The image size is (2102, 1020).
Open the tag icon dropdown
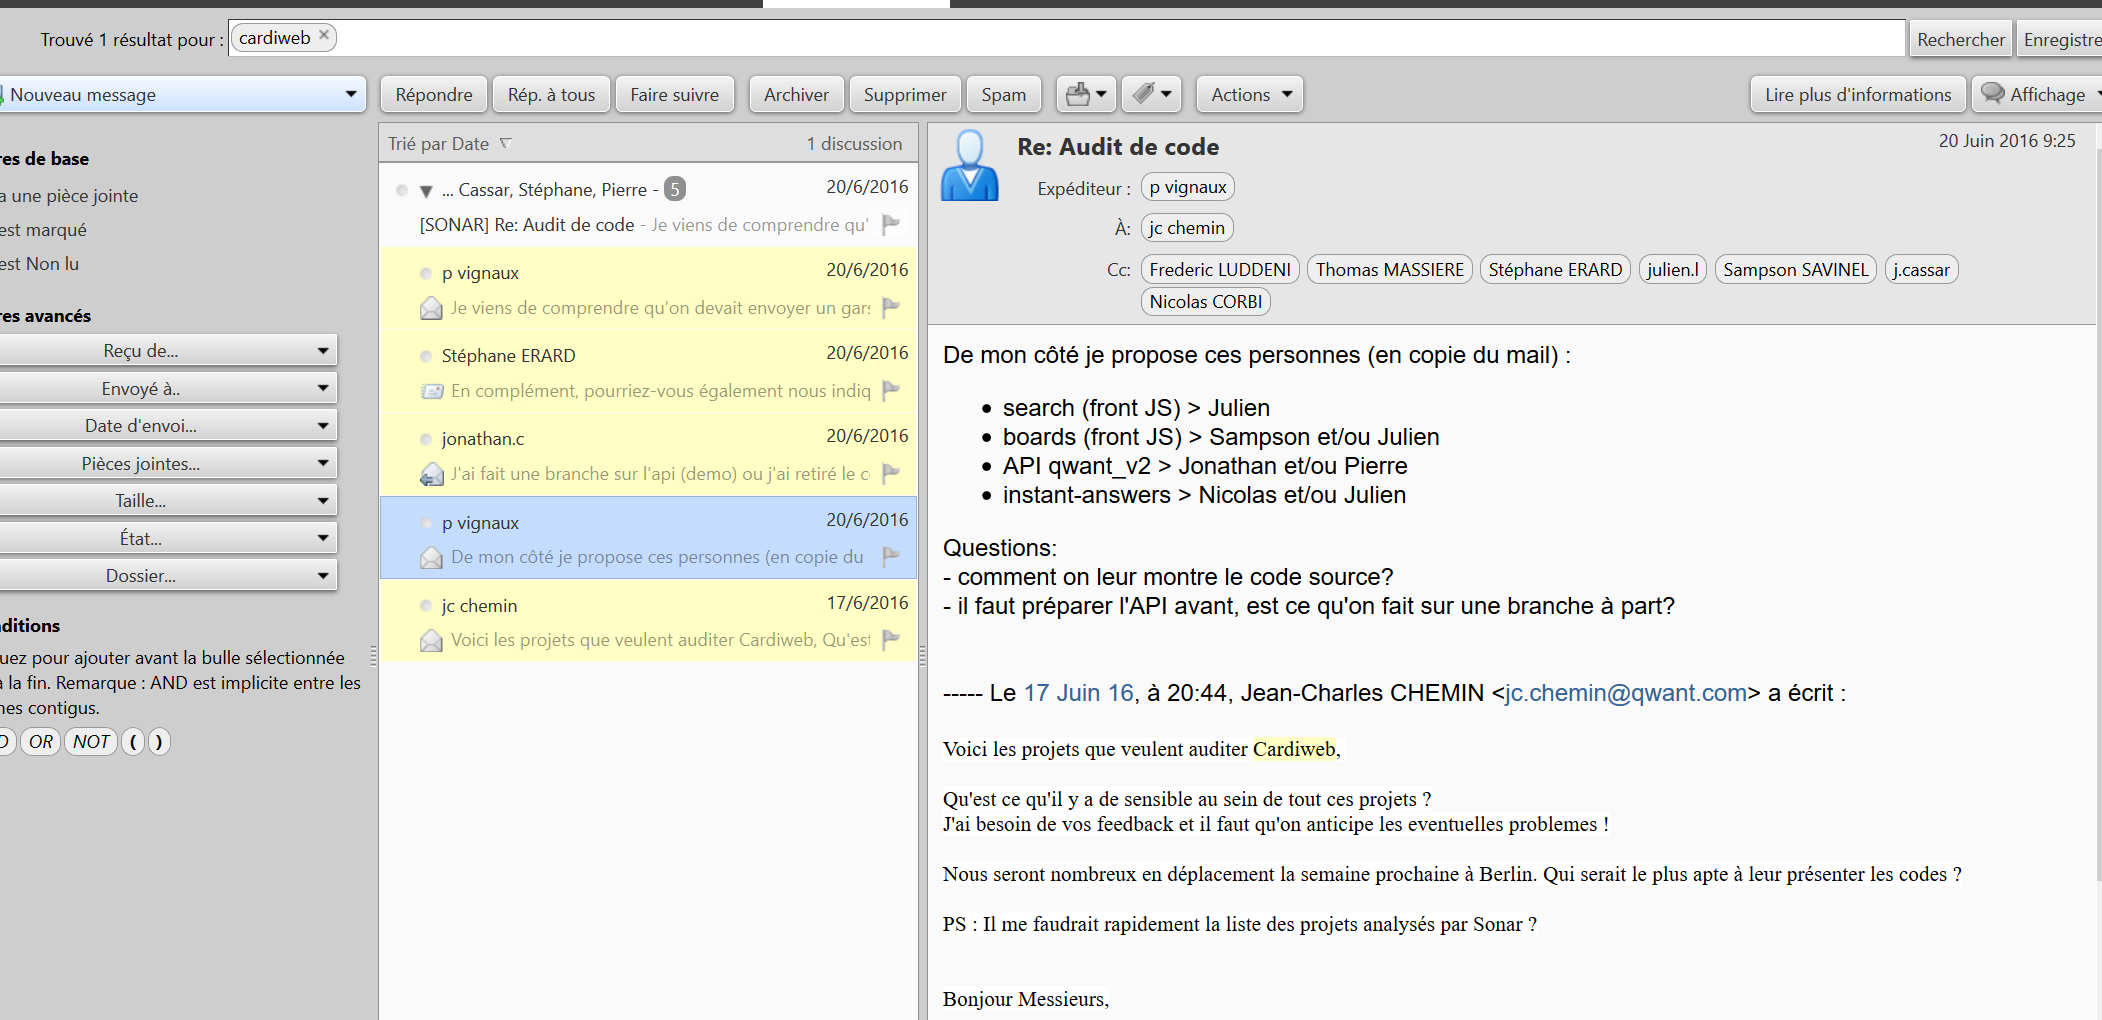(x=1152, y=94)
